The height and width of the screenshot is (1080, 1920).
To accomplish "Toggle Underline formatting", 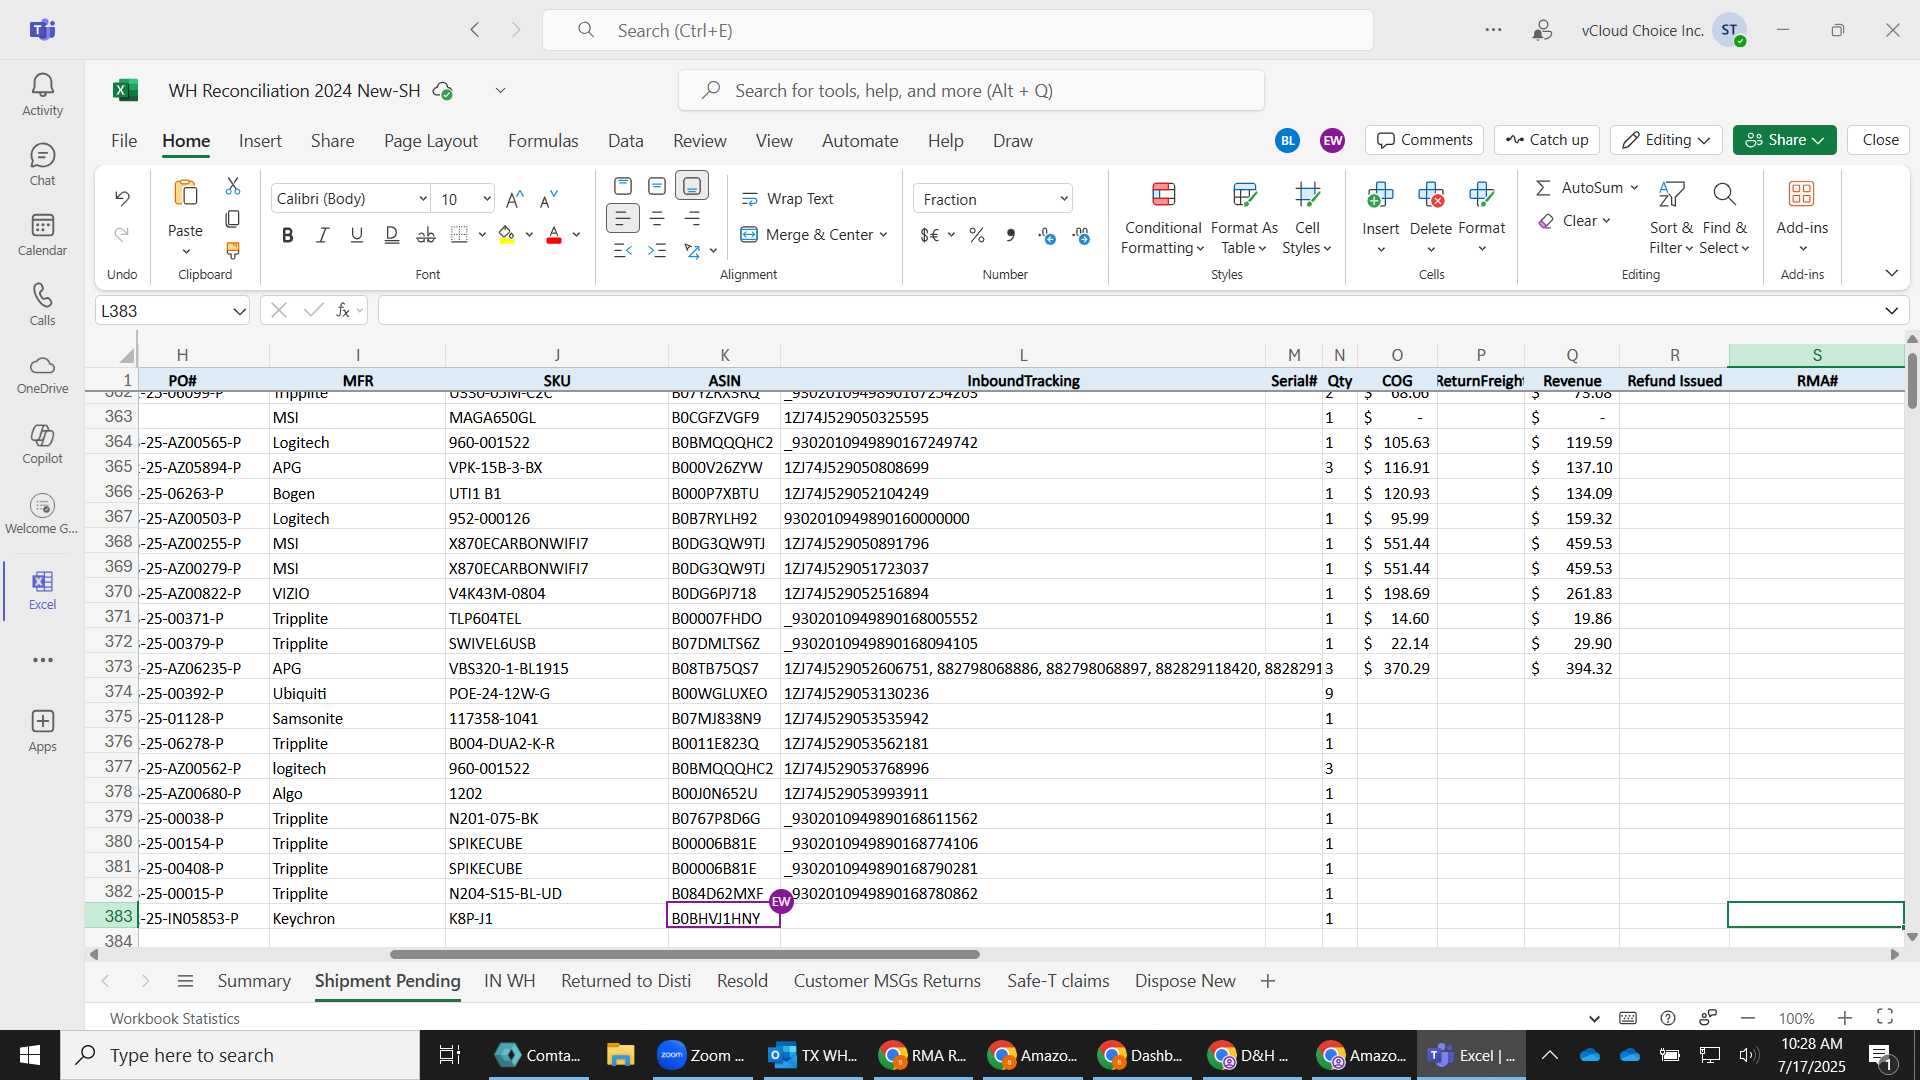I will [x=356, y=235].
